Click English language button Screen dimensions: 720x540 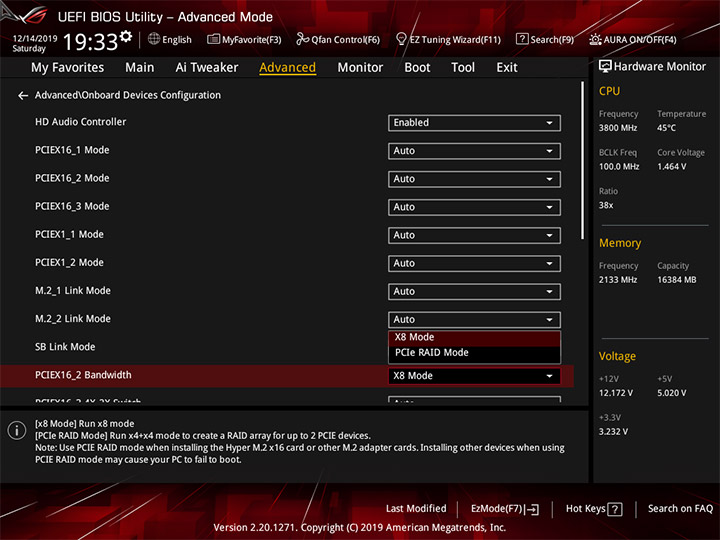coord(170,39)
